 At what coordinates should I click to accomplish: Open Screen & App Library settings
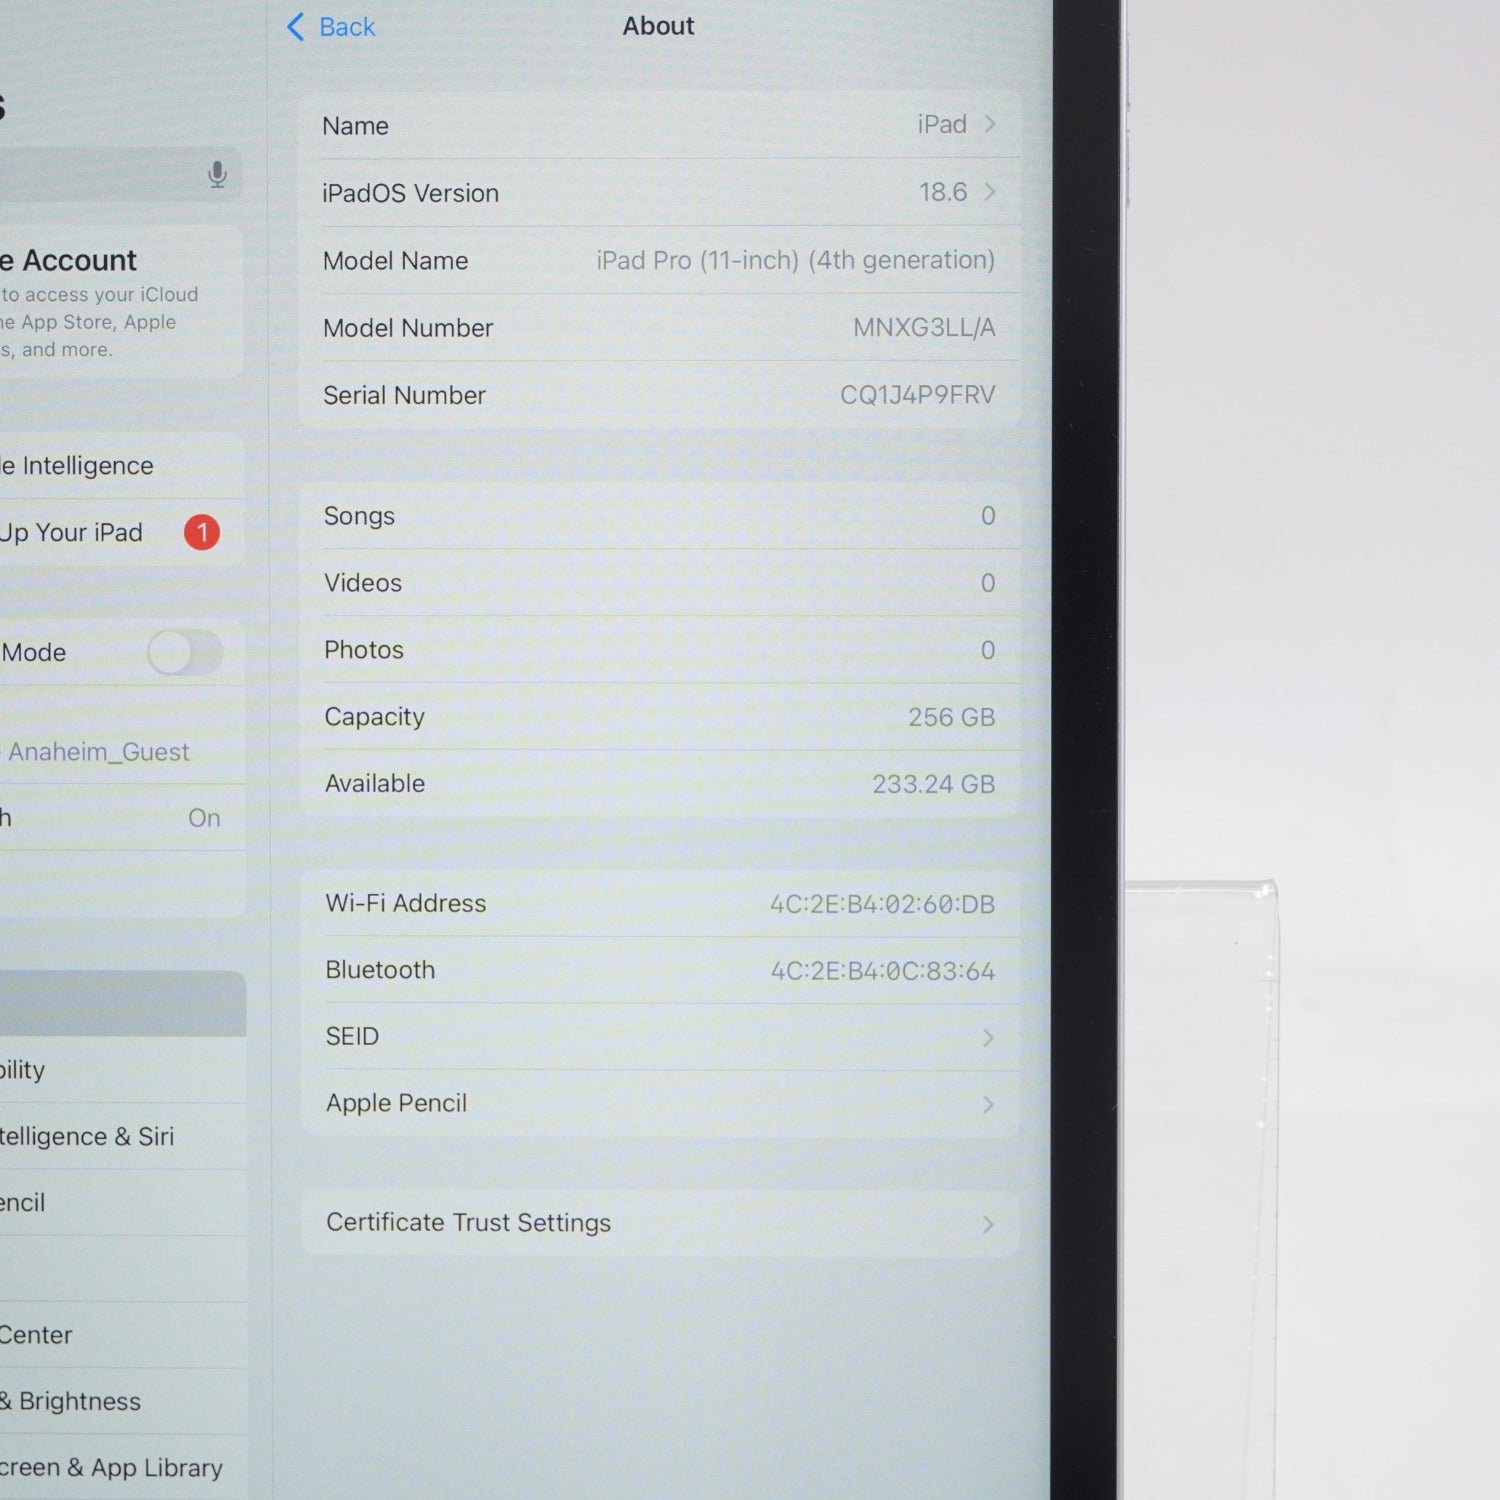pyautogui.click(x=122, y=1467)
